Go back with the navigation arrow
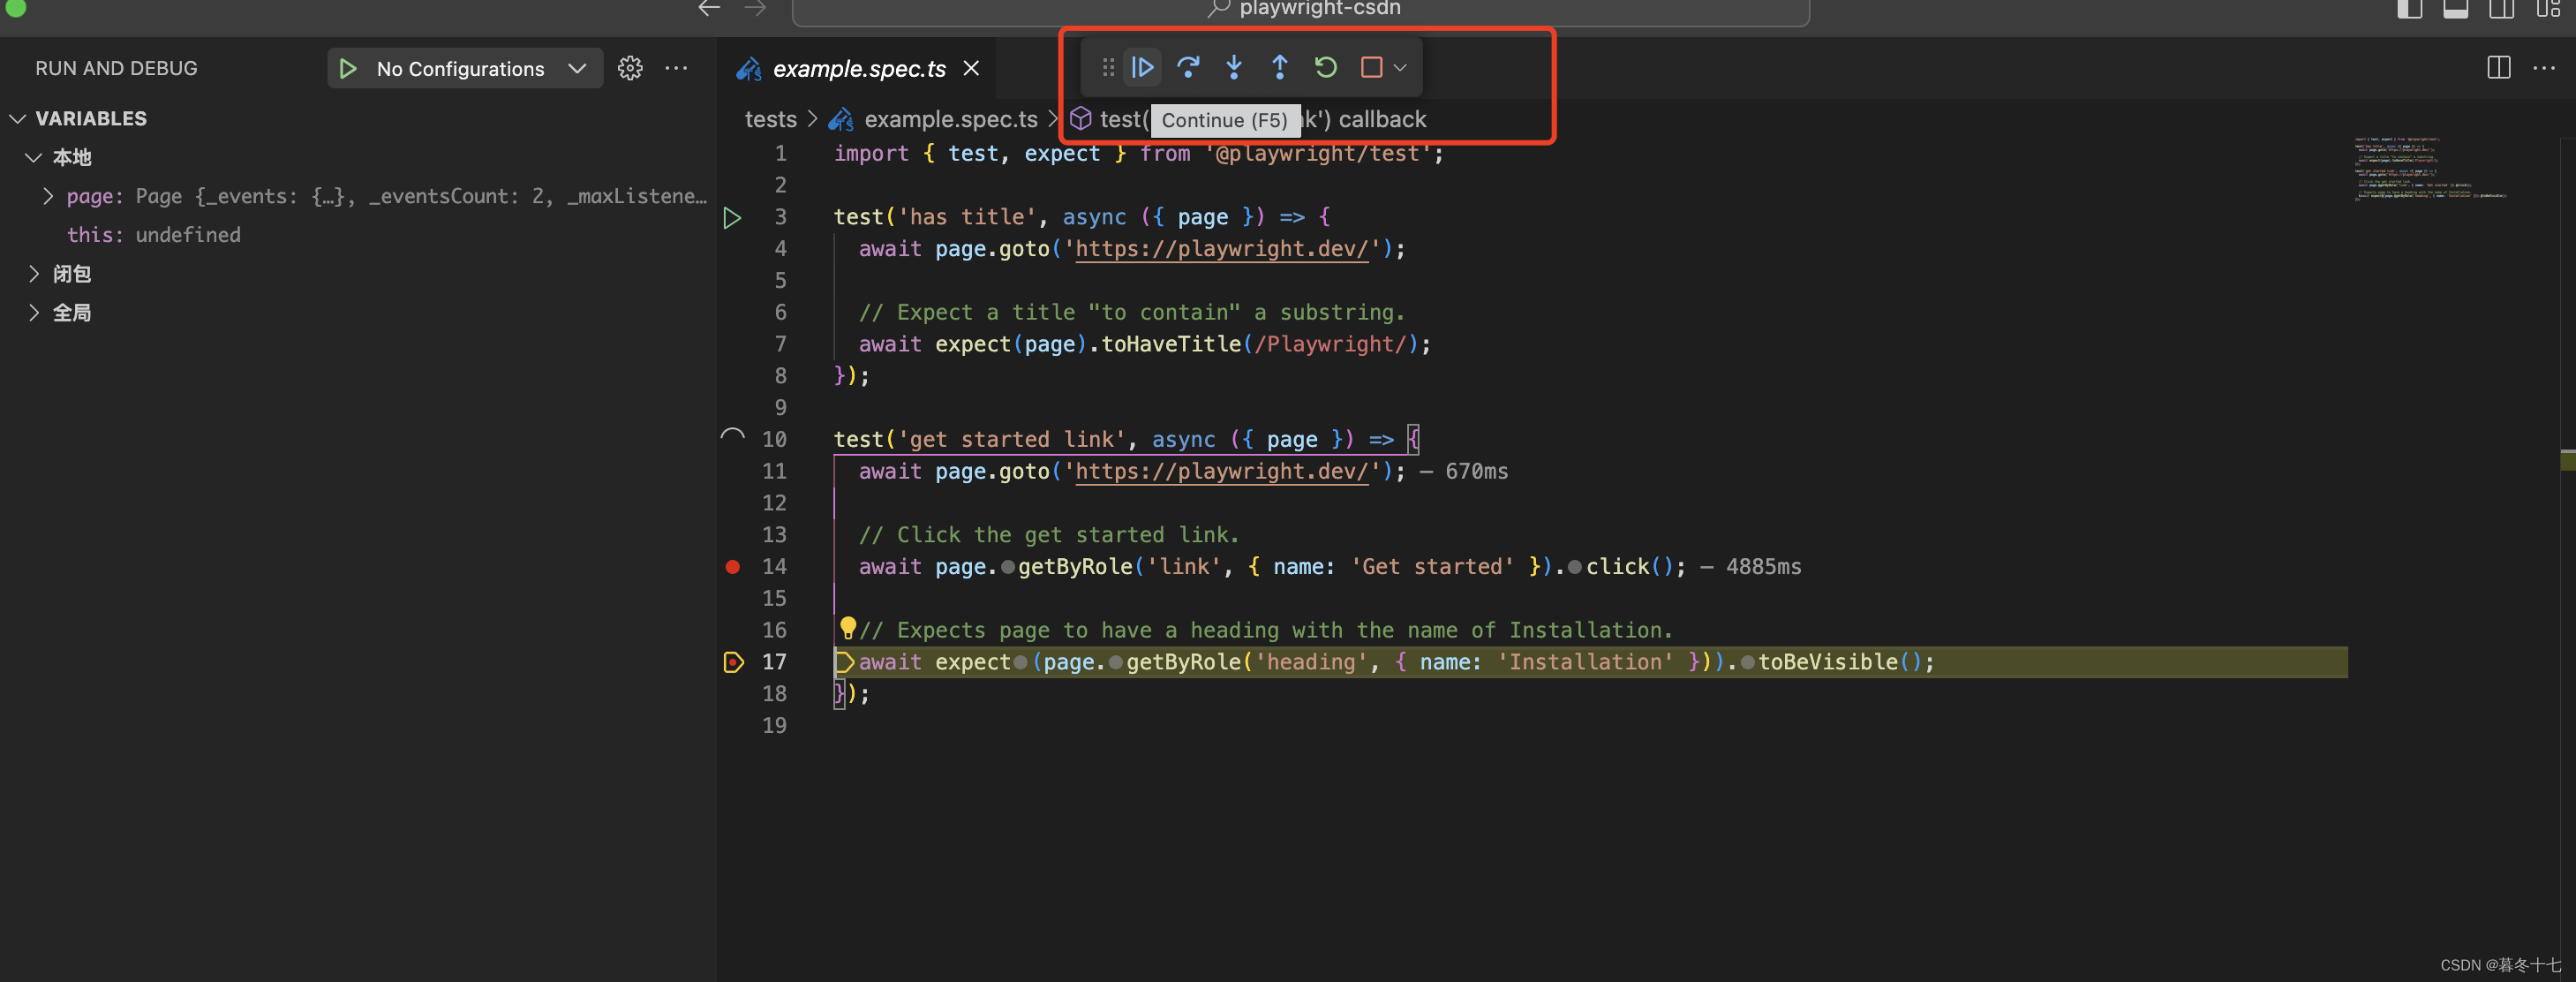 pos(709,9)
